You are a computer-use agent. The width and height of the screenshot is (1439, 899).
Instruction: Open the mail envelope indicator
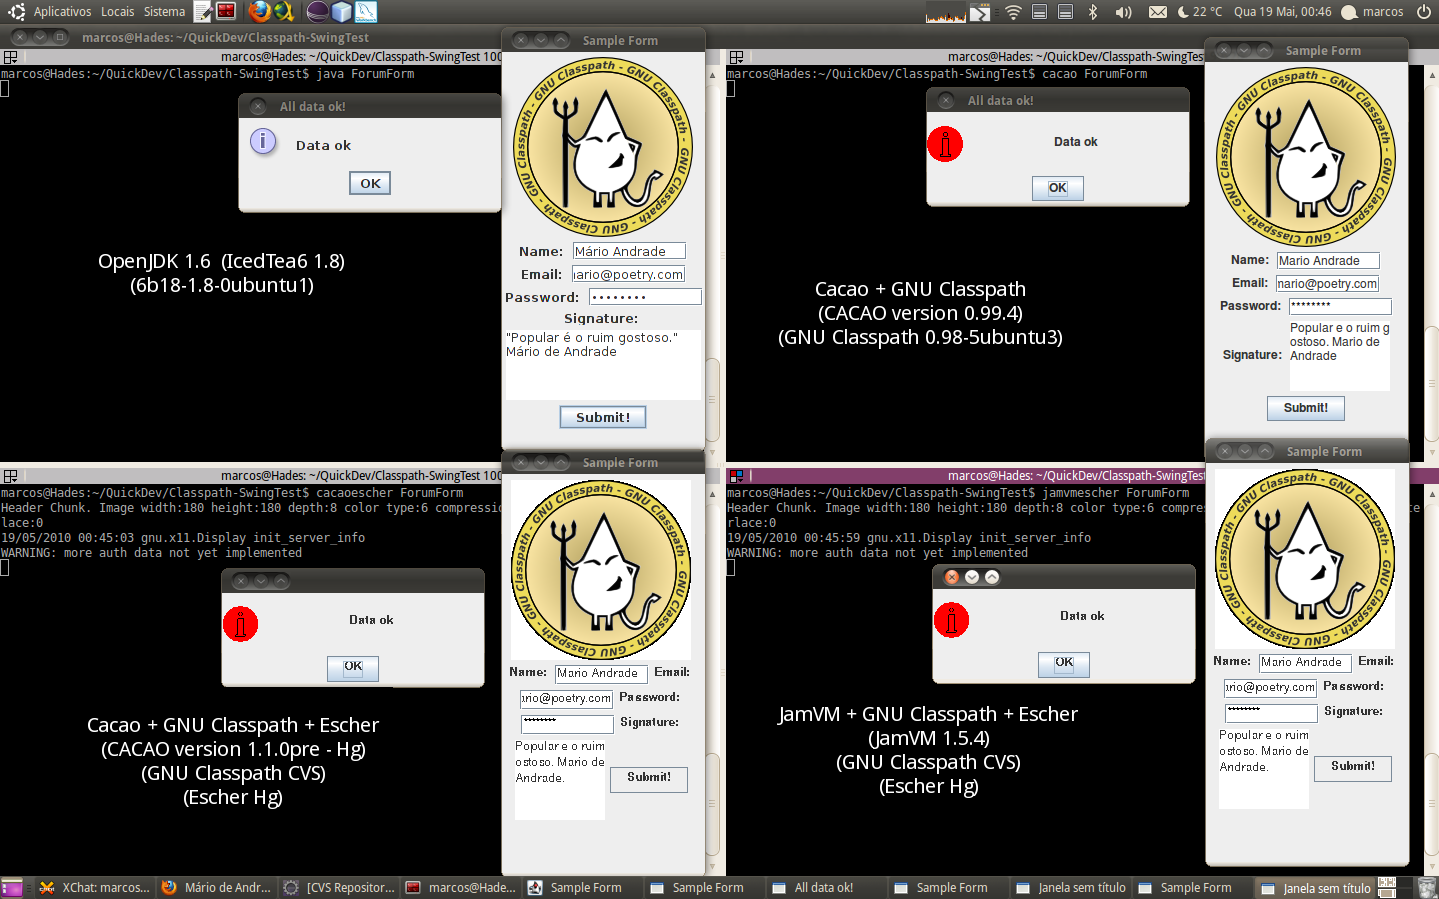(1157, 12)
